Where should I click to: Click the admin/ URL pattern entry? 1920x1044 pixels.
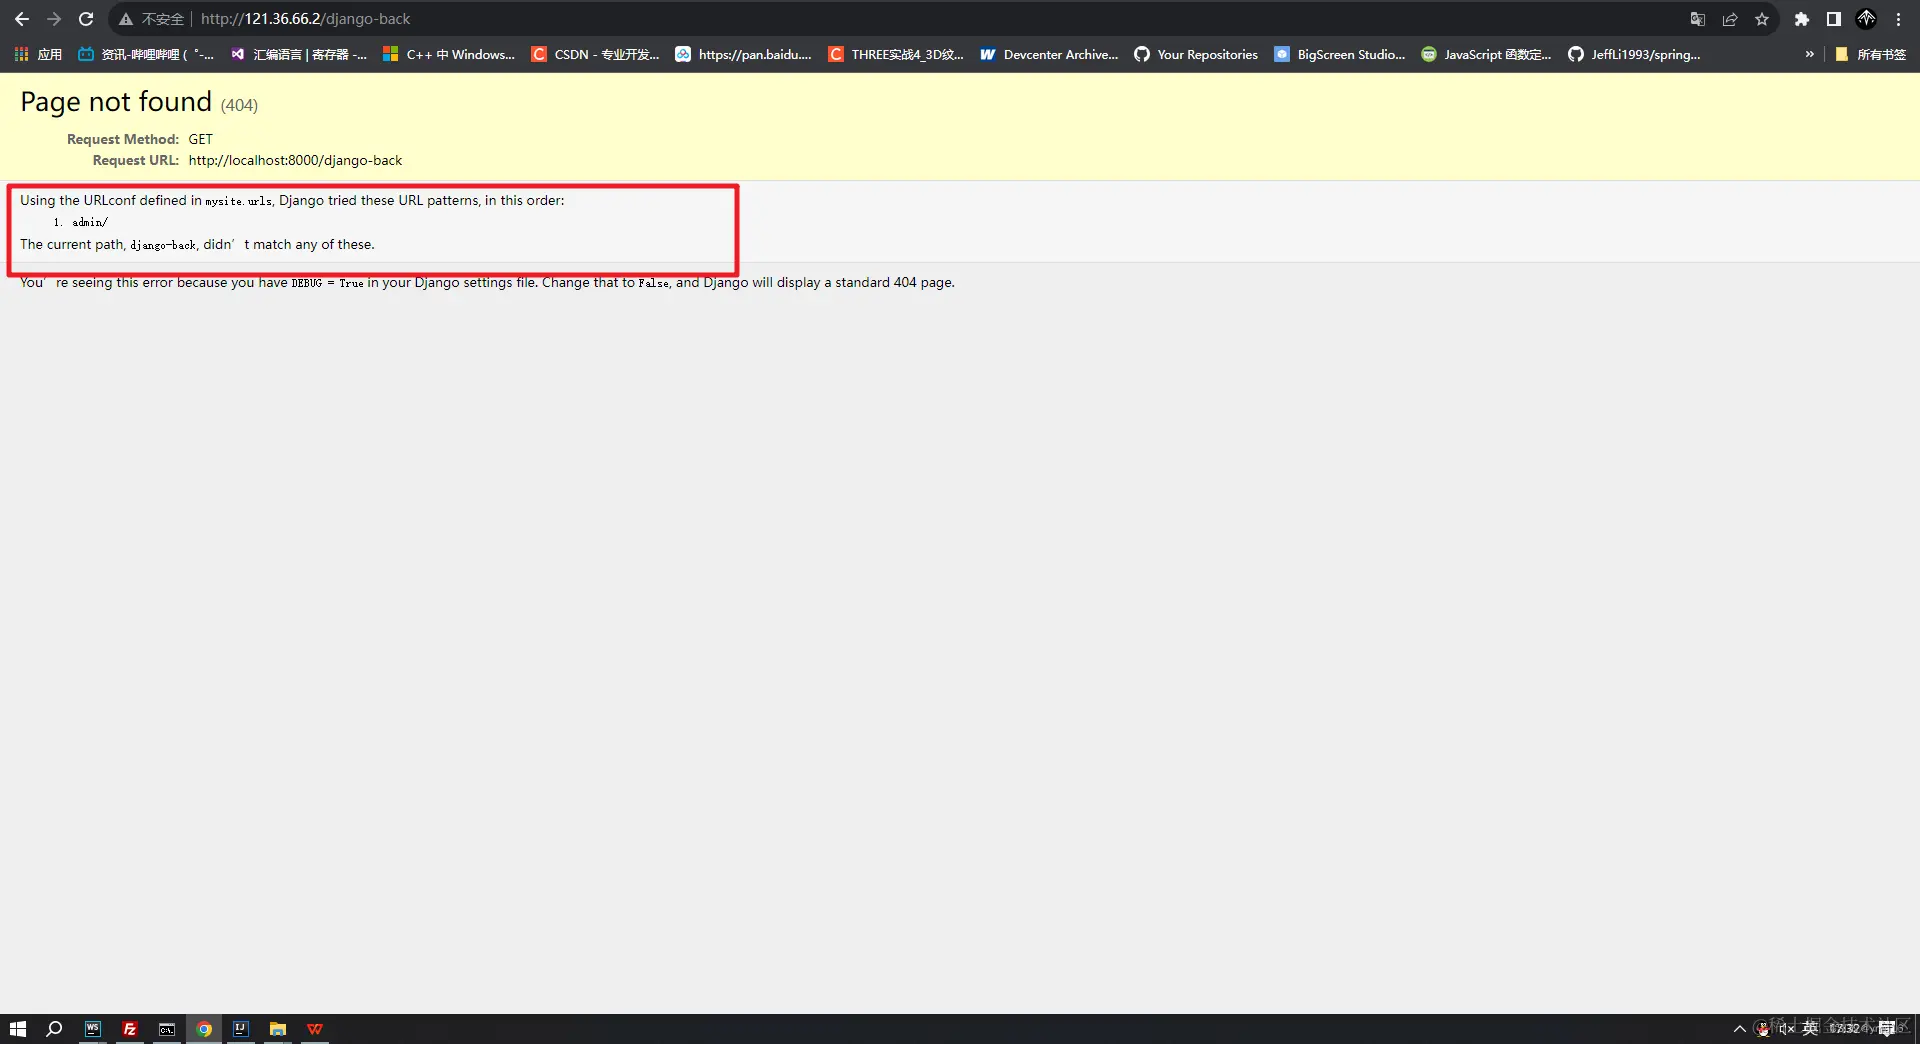pyautogui.click(x=90, y=222)
